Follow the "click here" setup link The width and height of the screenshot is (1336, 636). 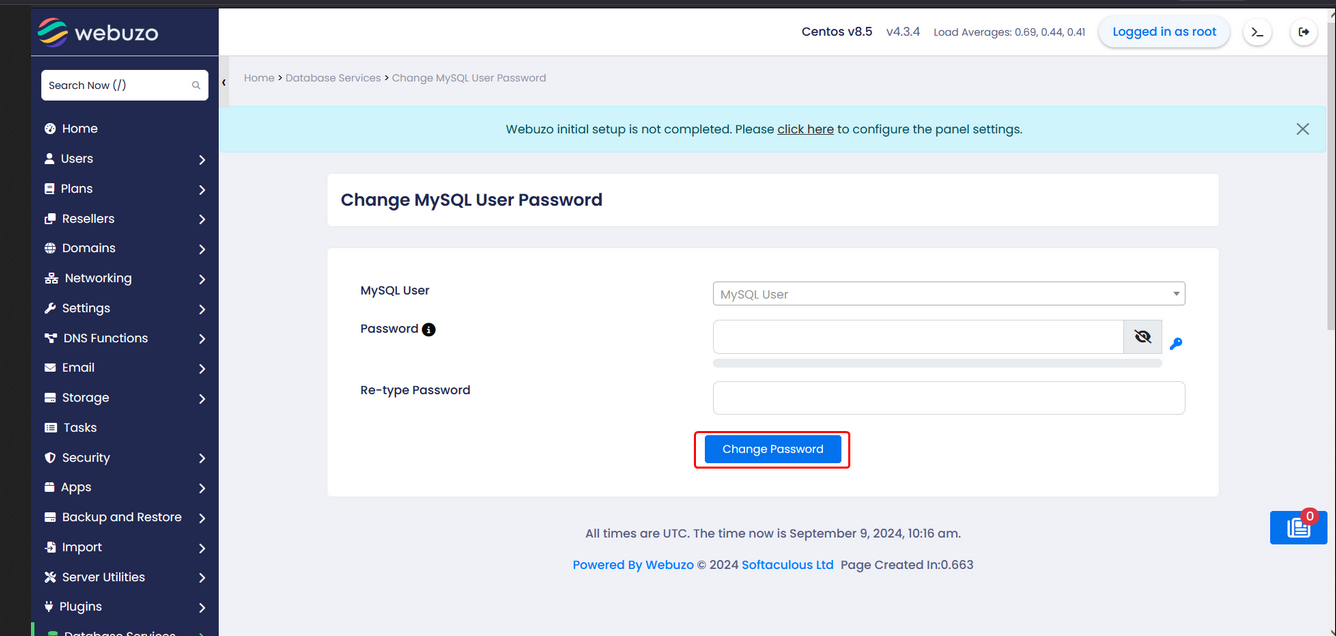coord(805,129)
